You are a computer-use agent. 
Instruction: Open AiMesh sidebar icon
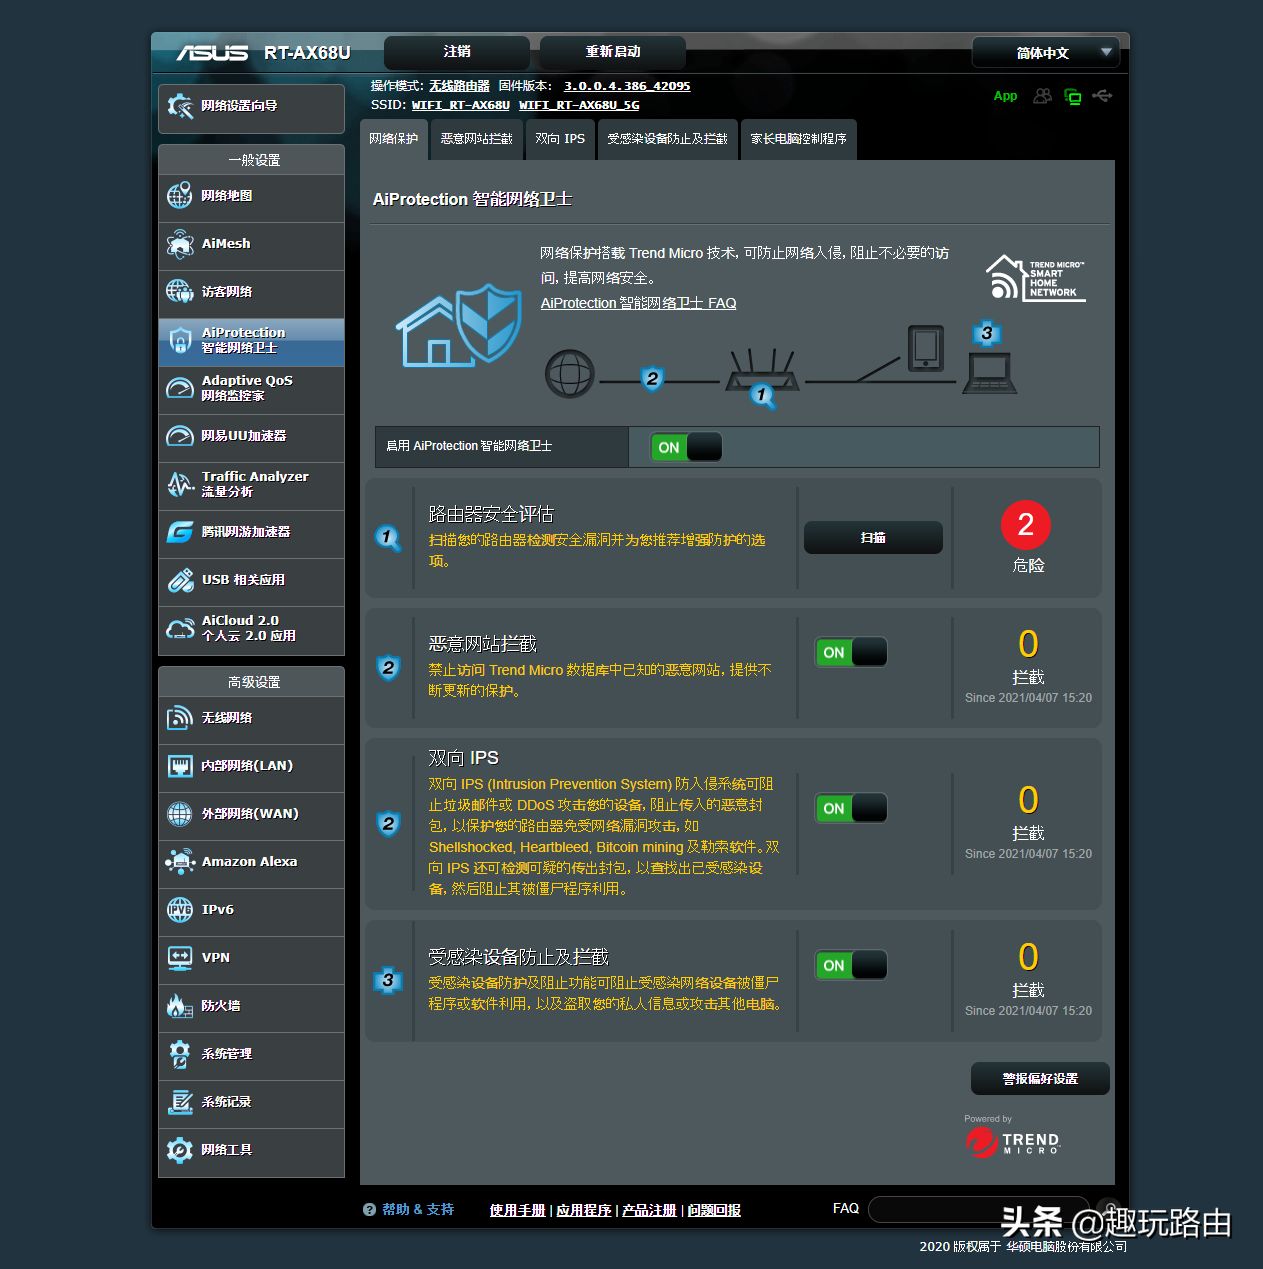pos(180,244)
